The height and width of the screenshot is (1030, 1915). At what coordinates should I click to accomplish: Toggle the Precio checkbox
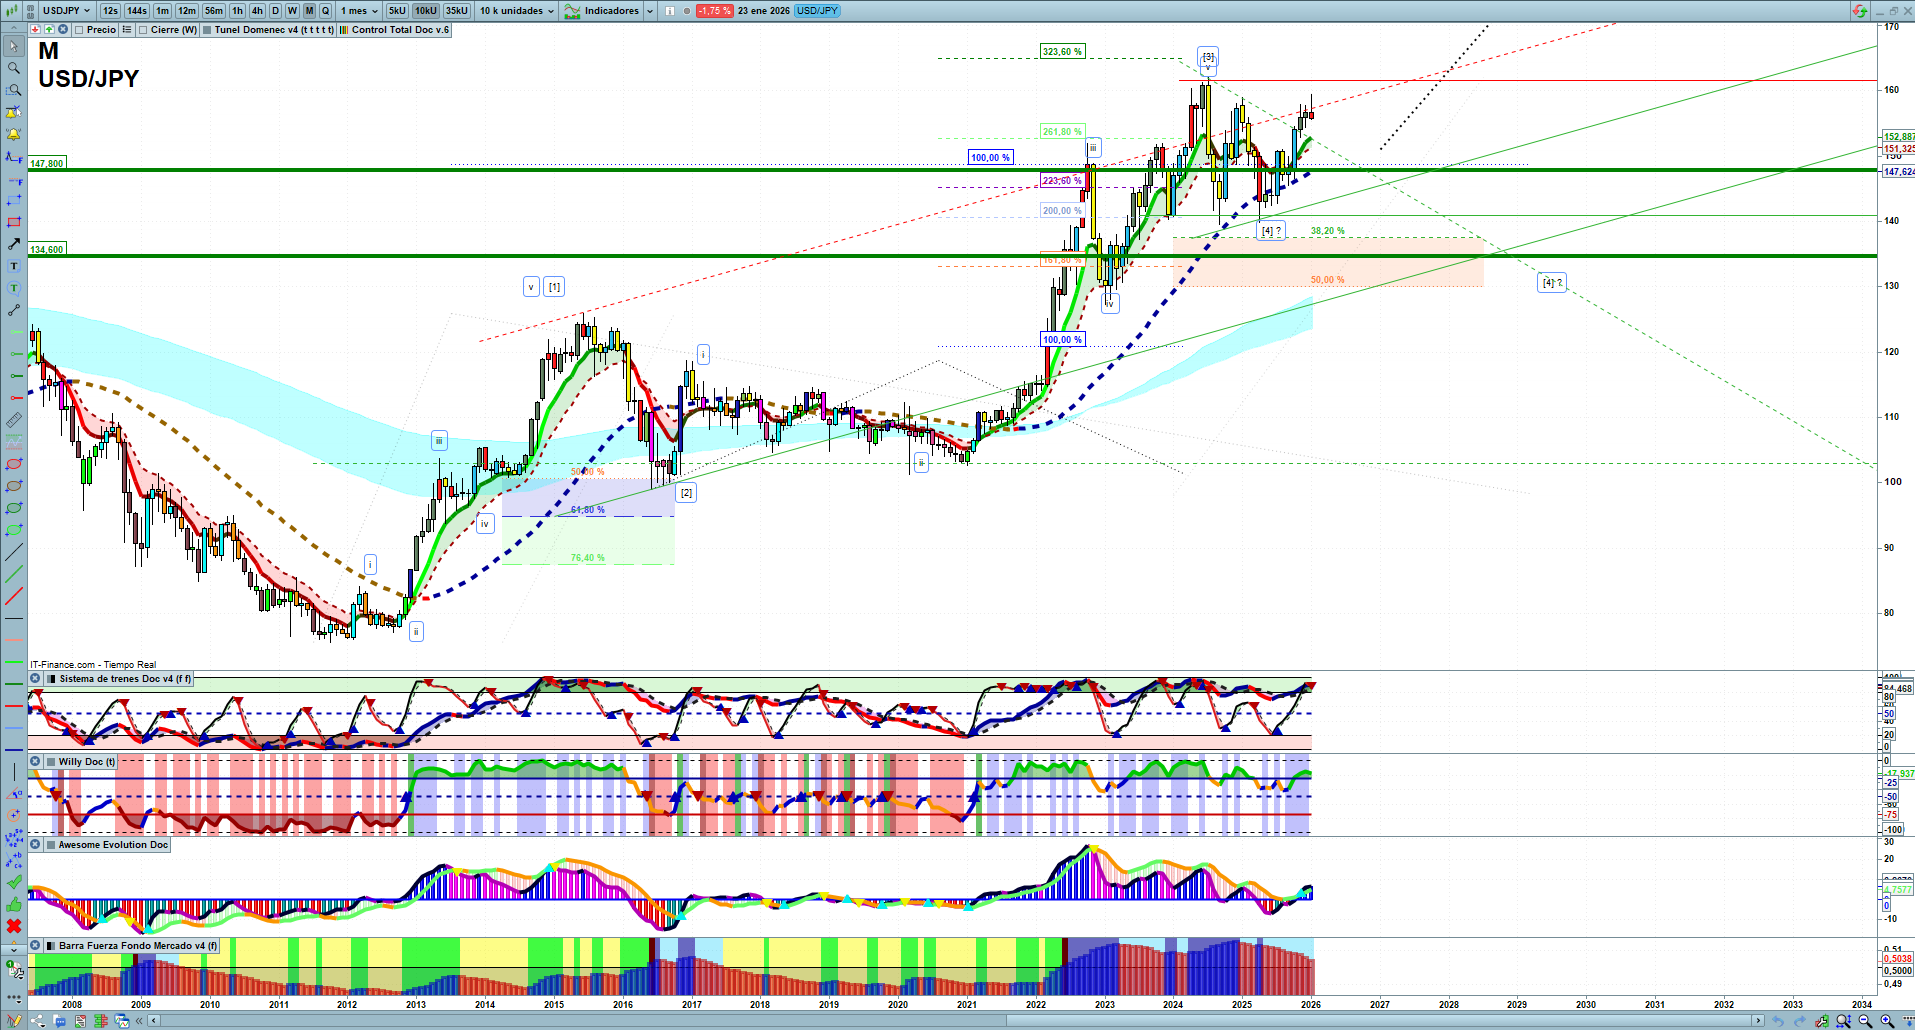coord(79,30)
